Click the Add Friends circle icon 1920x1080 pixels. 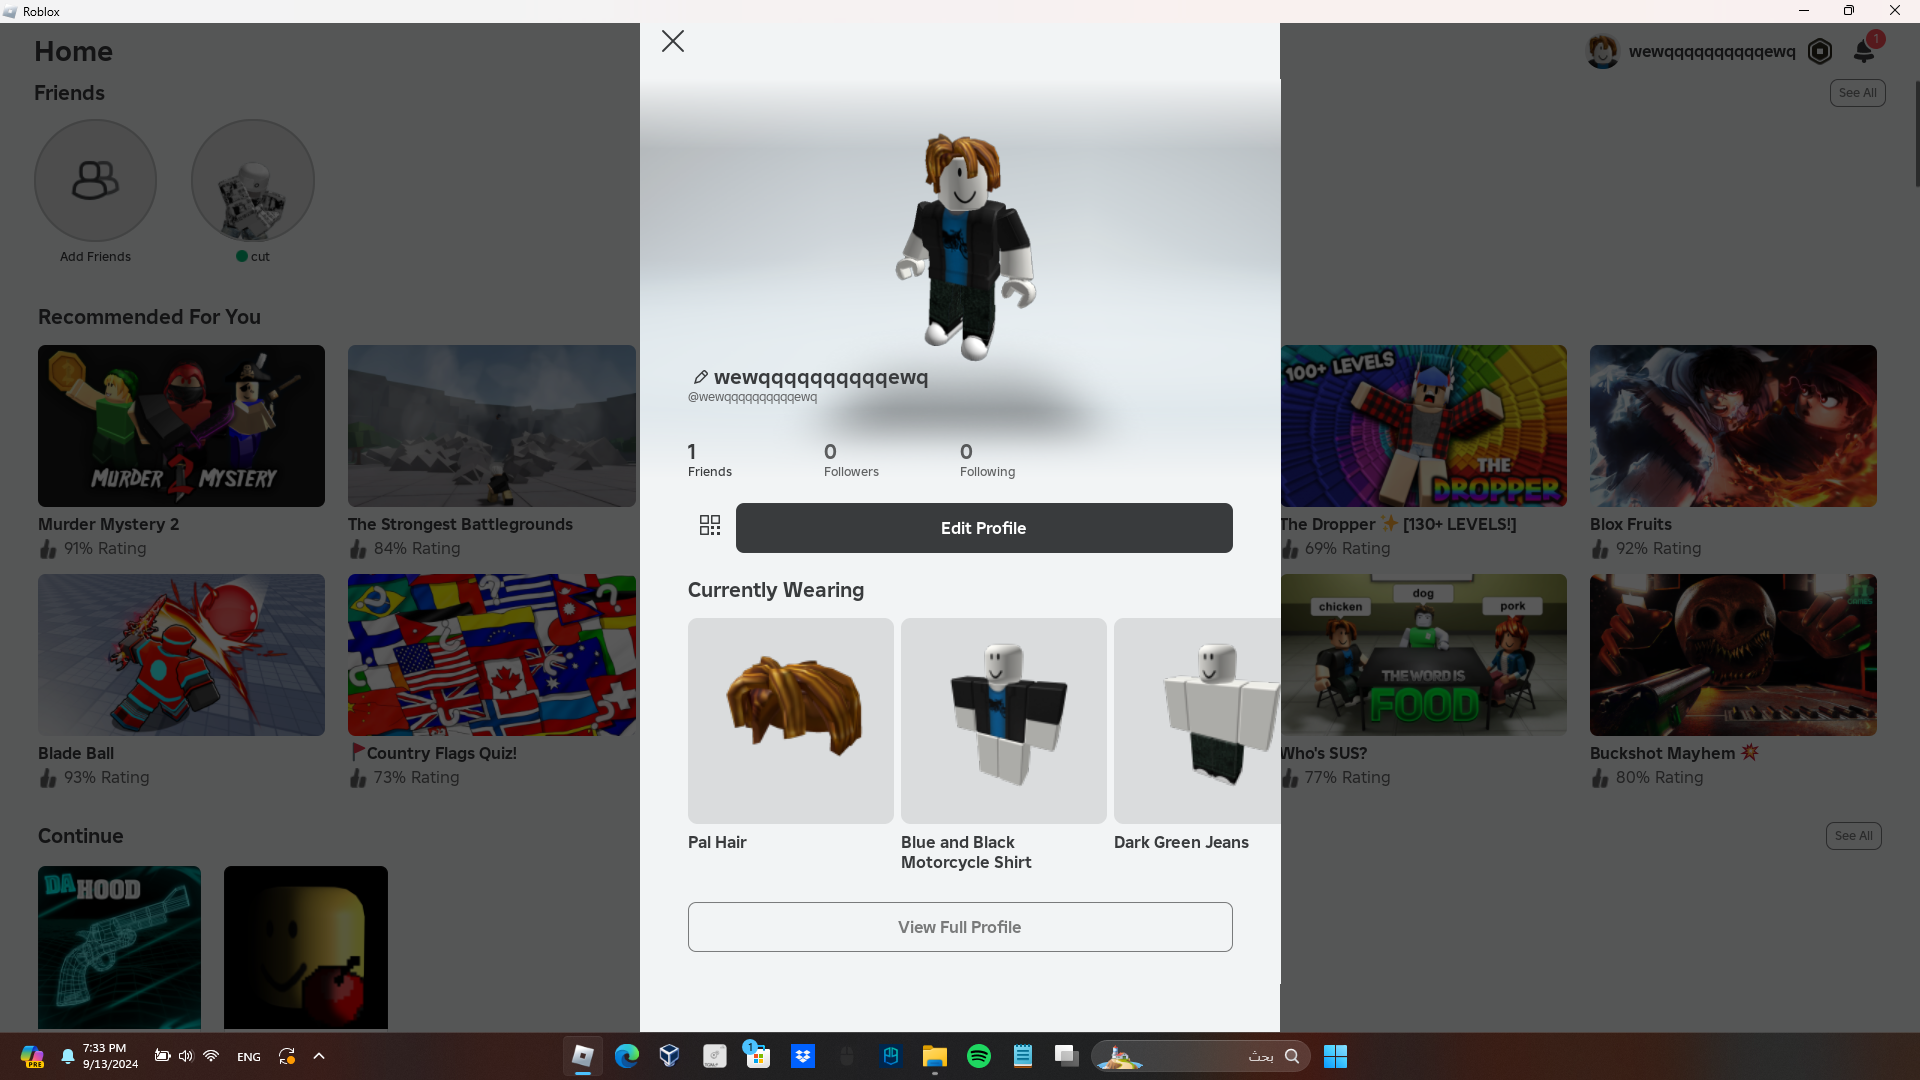(x=95, y=180)
